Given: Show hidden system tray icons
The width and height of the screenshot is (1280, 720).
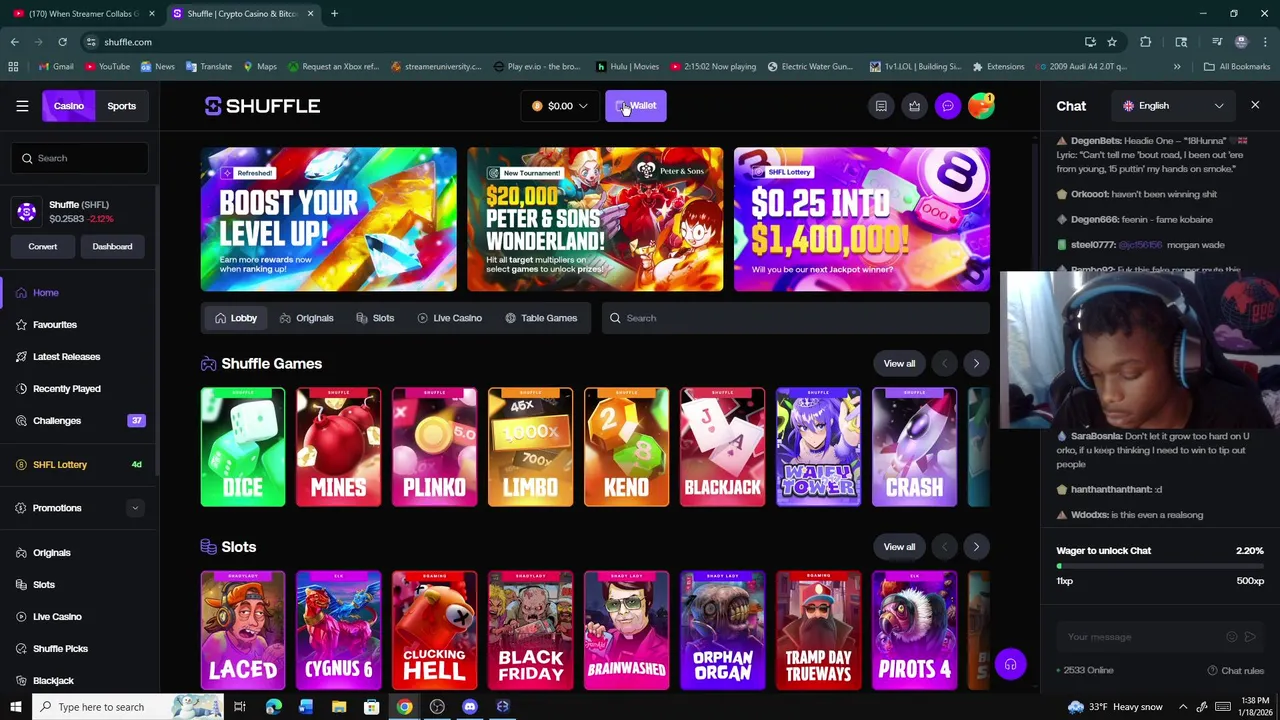Looking at the screenshot, I should [x=1183, y=707].
